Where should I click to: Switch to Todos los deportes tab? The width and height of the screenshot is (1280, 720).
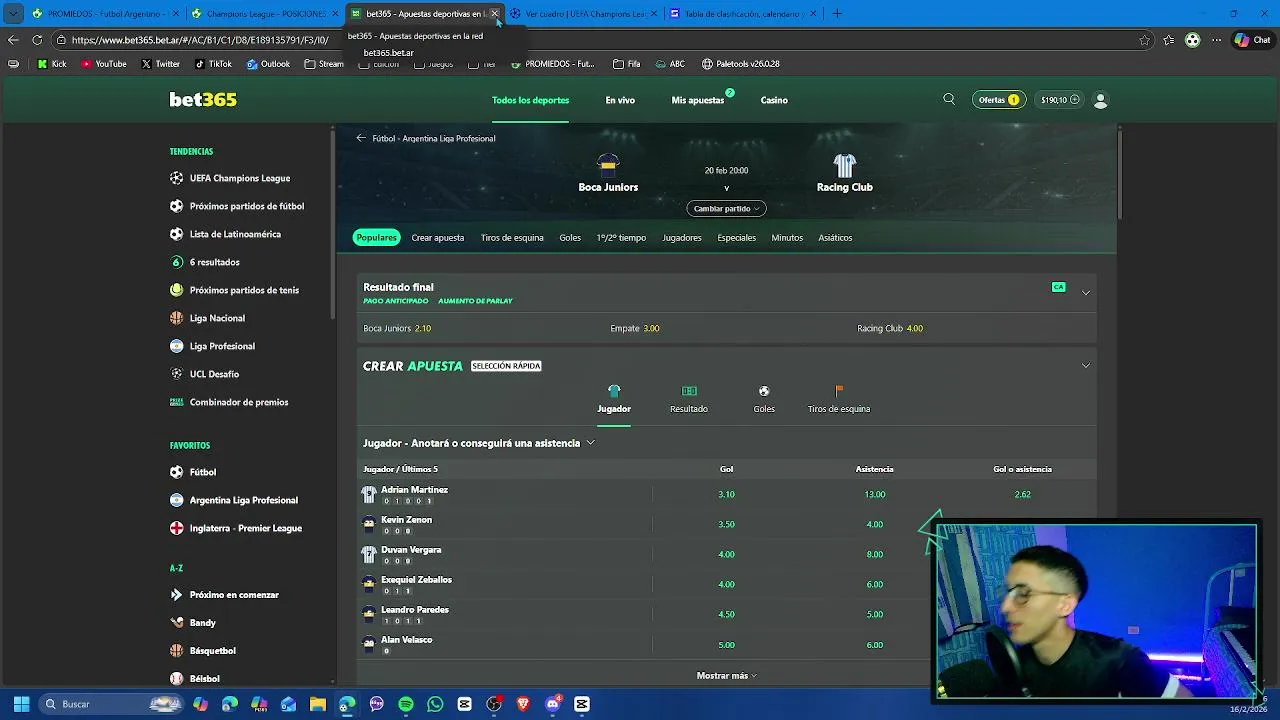pyautogui.click(x=530, y=100)
